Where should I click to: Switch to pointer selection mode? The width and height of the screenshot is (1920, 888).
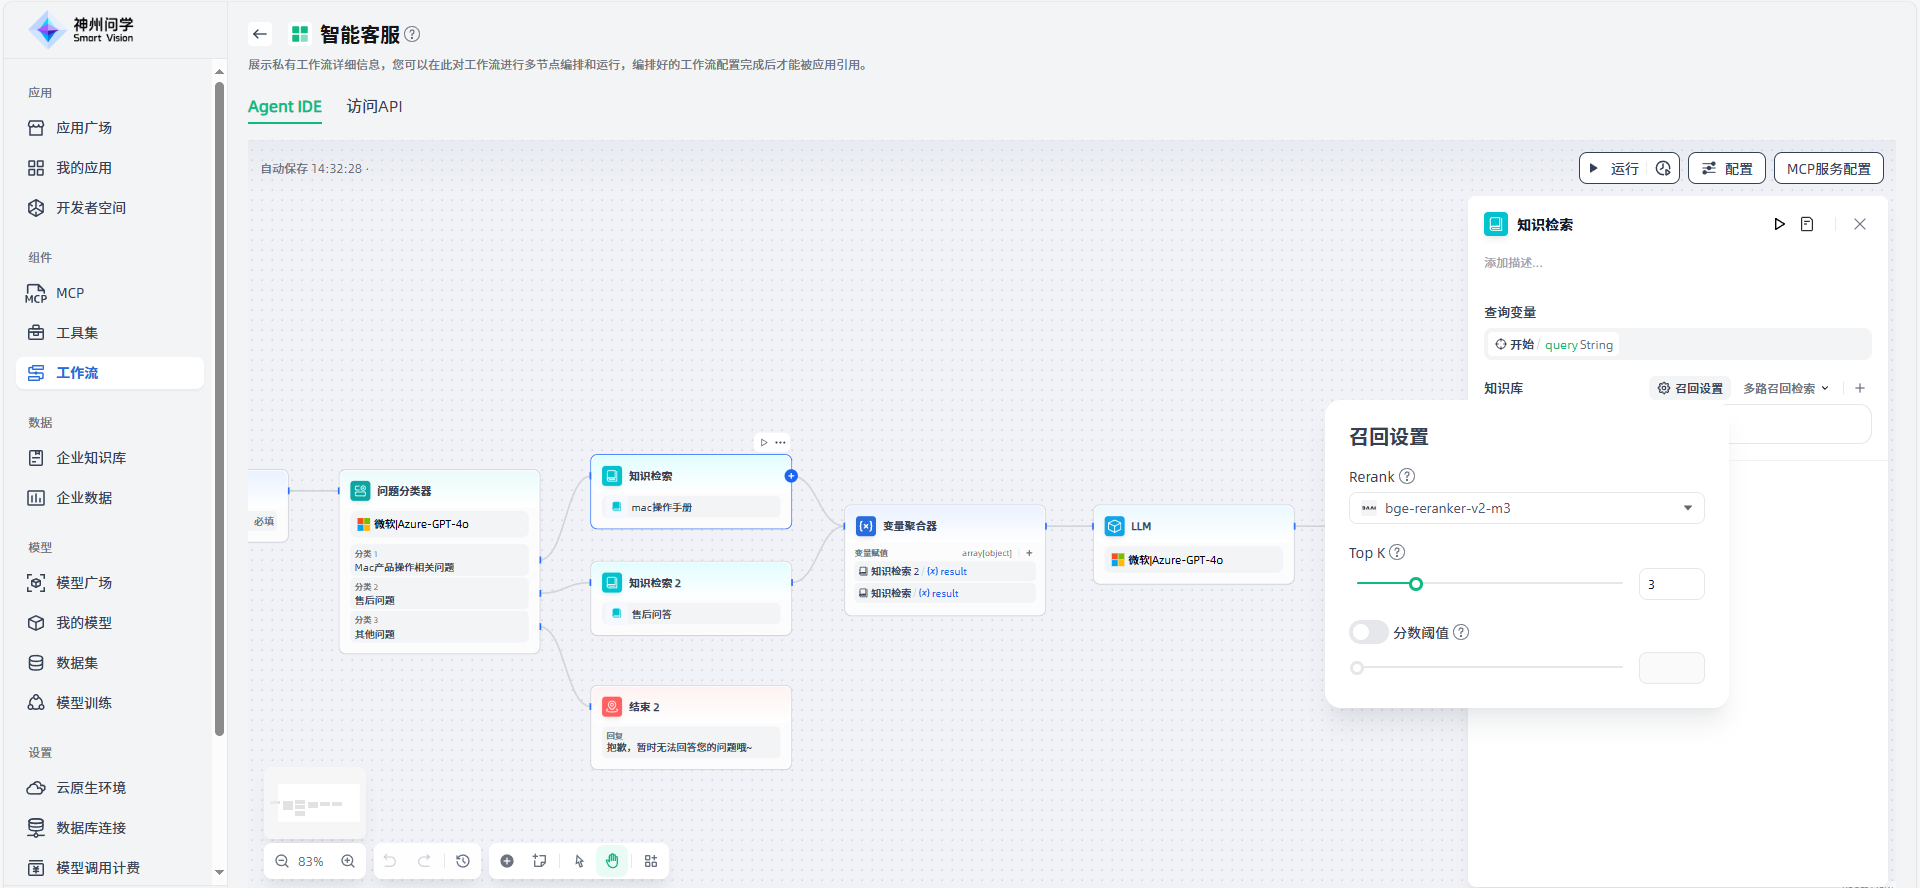pyautogui.click(x=579, y=861)
